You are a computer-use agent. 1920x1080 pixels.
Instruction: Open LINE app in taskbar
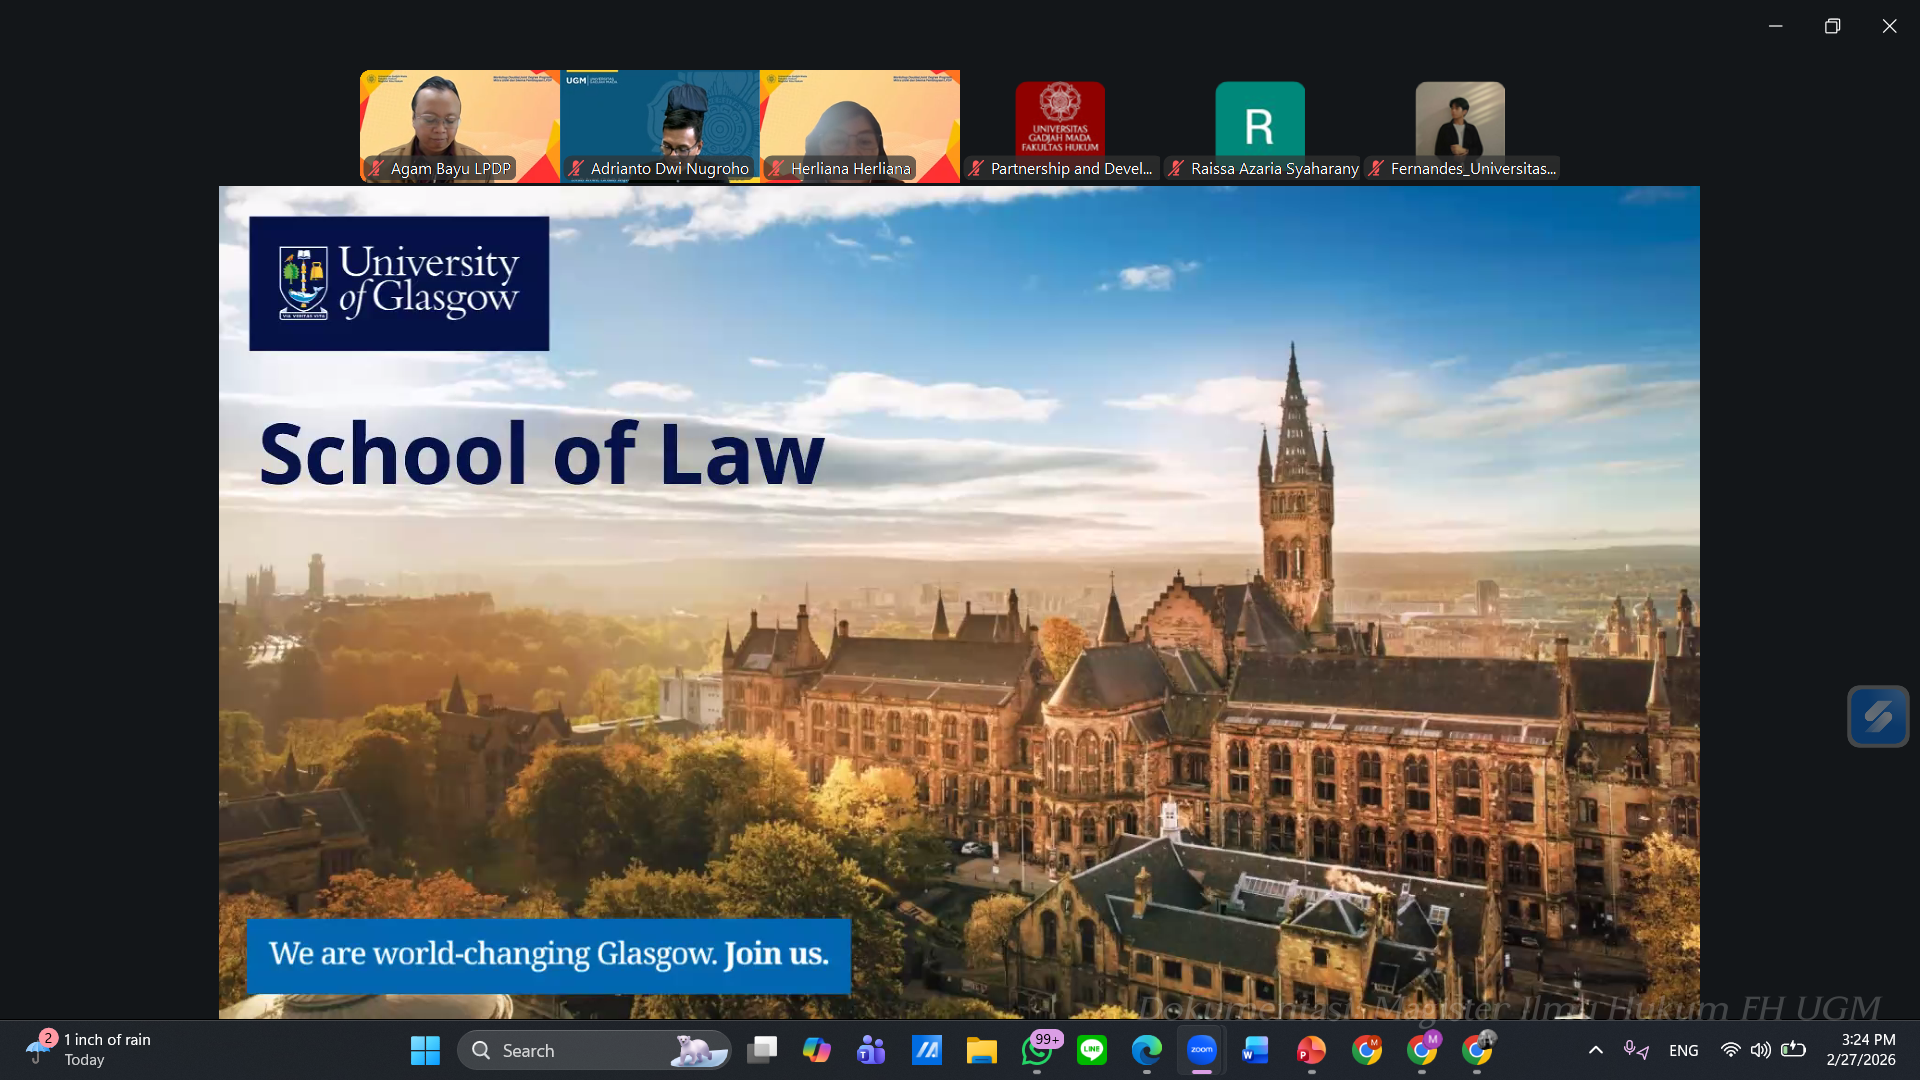pos(1091,1050)
